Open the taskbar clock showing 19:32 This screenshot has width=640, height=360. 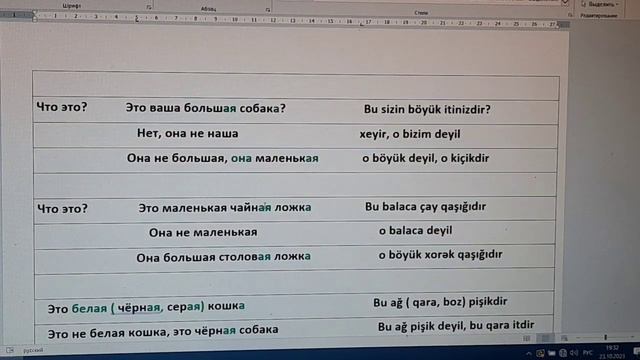click(611, 352)
